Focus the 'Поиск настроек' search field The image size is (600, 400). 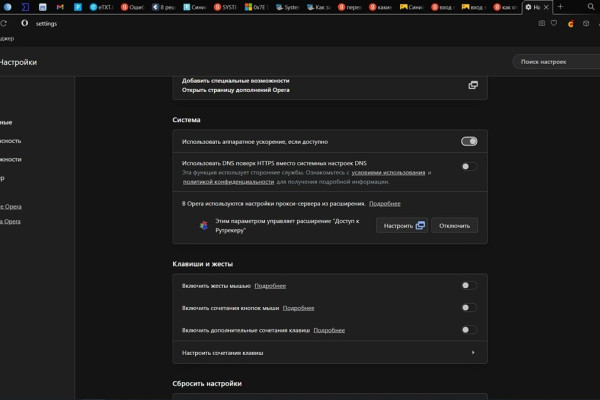556,62
